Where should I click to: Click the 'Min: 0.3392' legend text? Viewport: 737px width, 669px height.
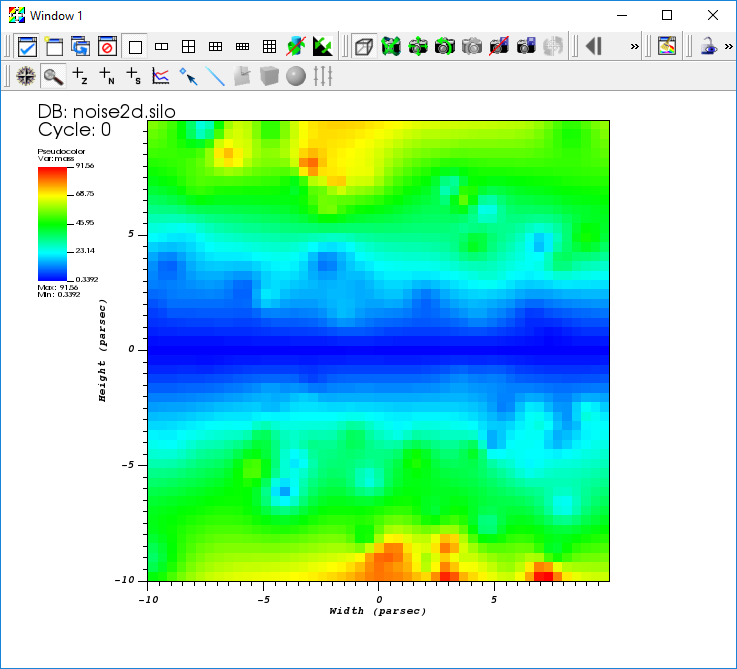tap(59, 295)
